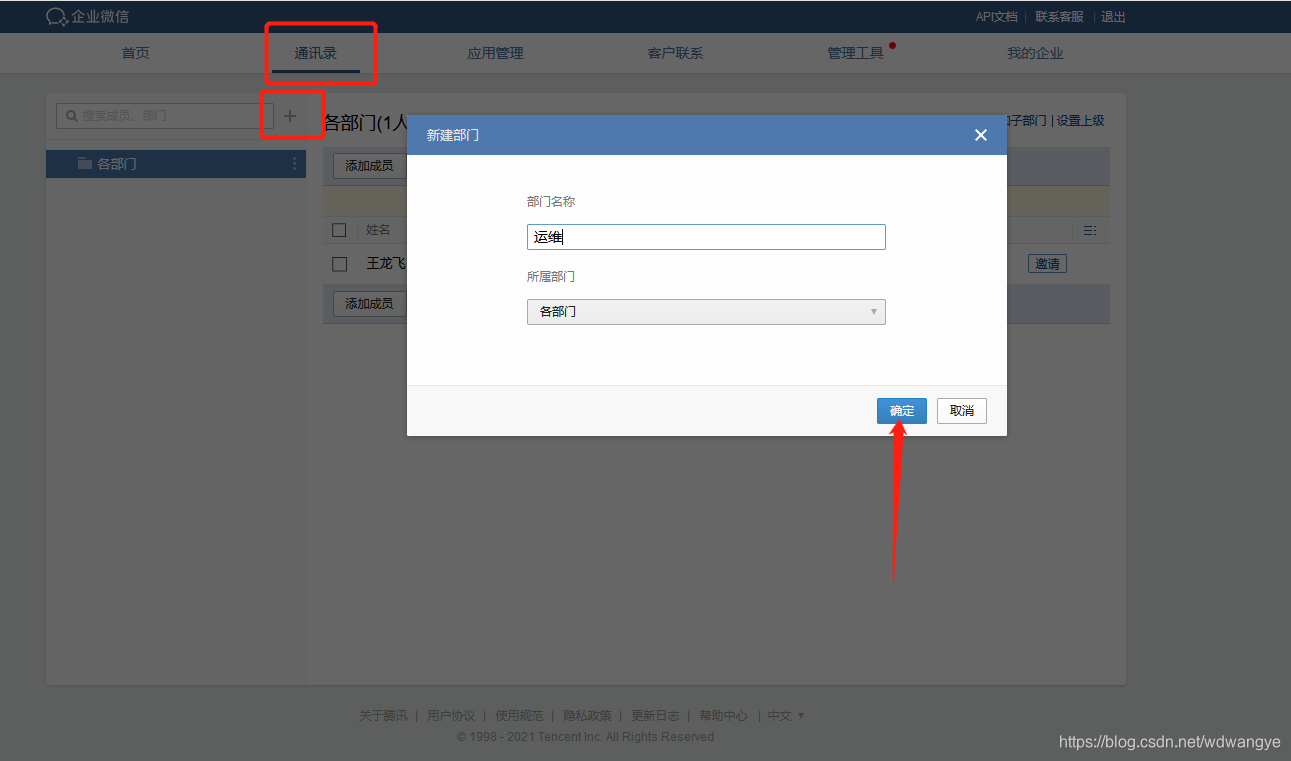Open the 关于腾讯 footer link
The image size is (1291, 761).
tap(383, 716)
